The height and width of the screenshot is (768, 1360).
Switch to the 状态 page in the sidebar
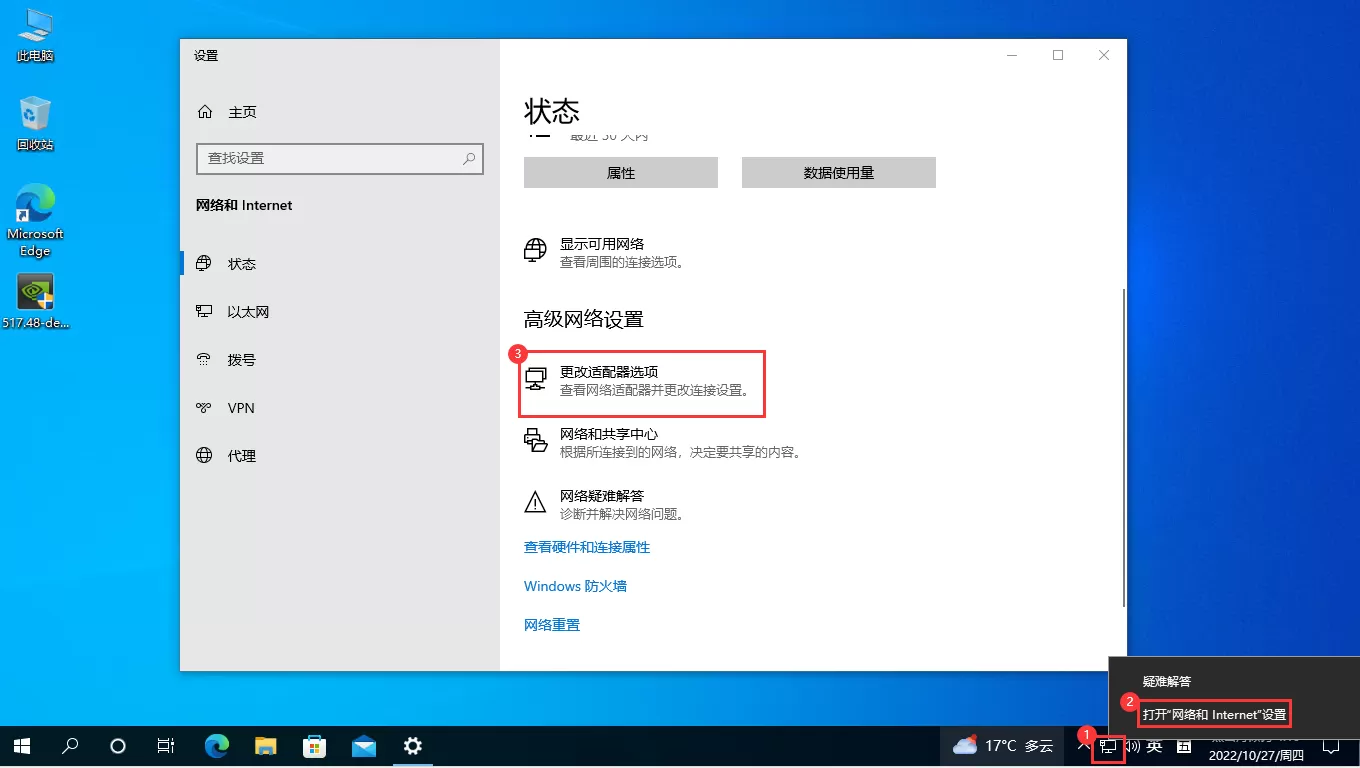click(241, 263)
